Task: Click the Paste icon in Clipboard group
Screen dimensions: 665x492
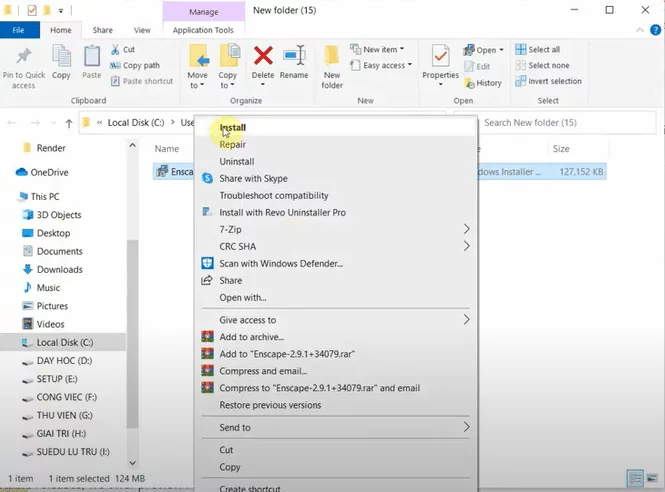Action: pos(92,59)
